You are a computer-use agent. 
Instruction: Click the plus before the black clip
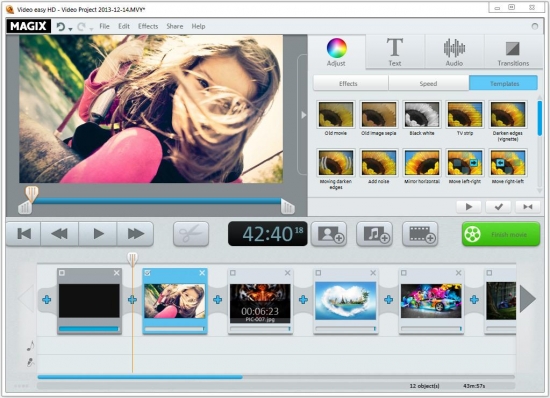coord(47,300)
